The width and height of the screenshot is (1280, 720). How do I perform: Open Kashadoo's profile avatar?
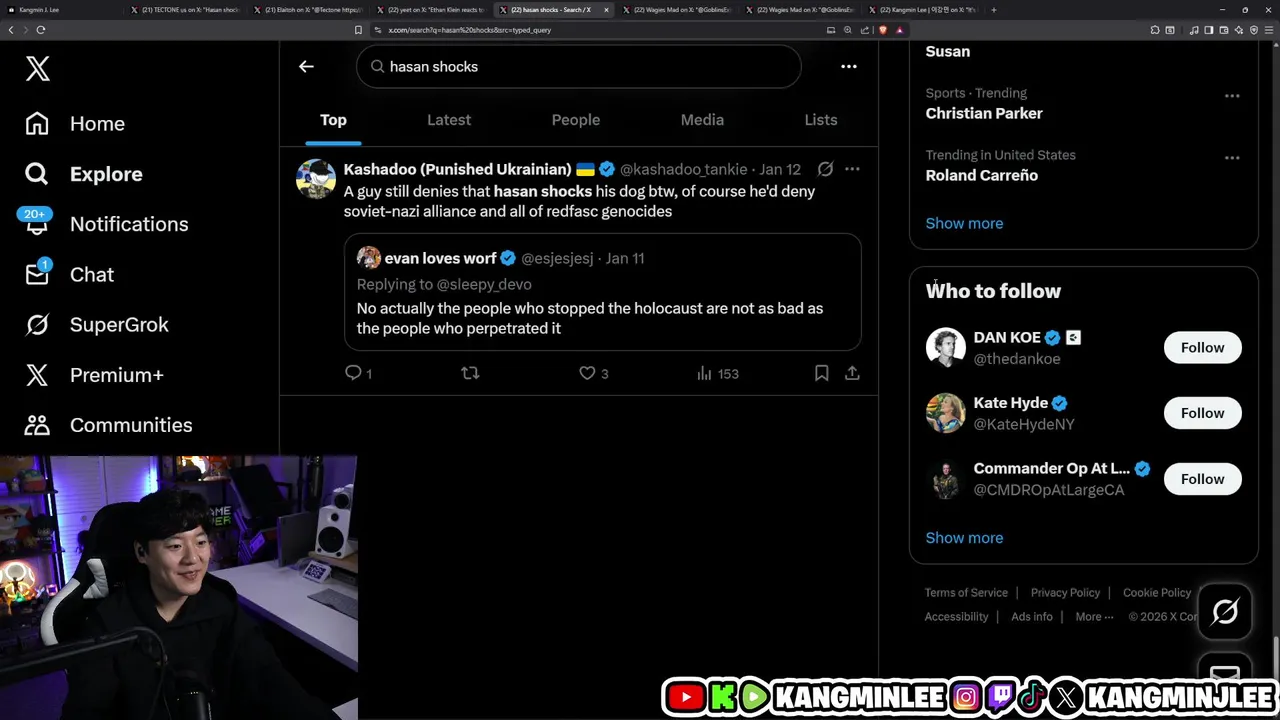[x=316, y=179]
